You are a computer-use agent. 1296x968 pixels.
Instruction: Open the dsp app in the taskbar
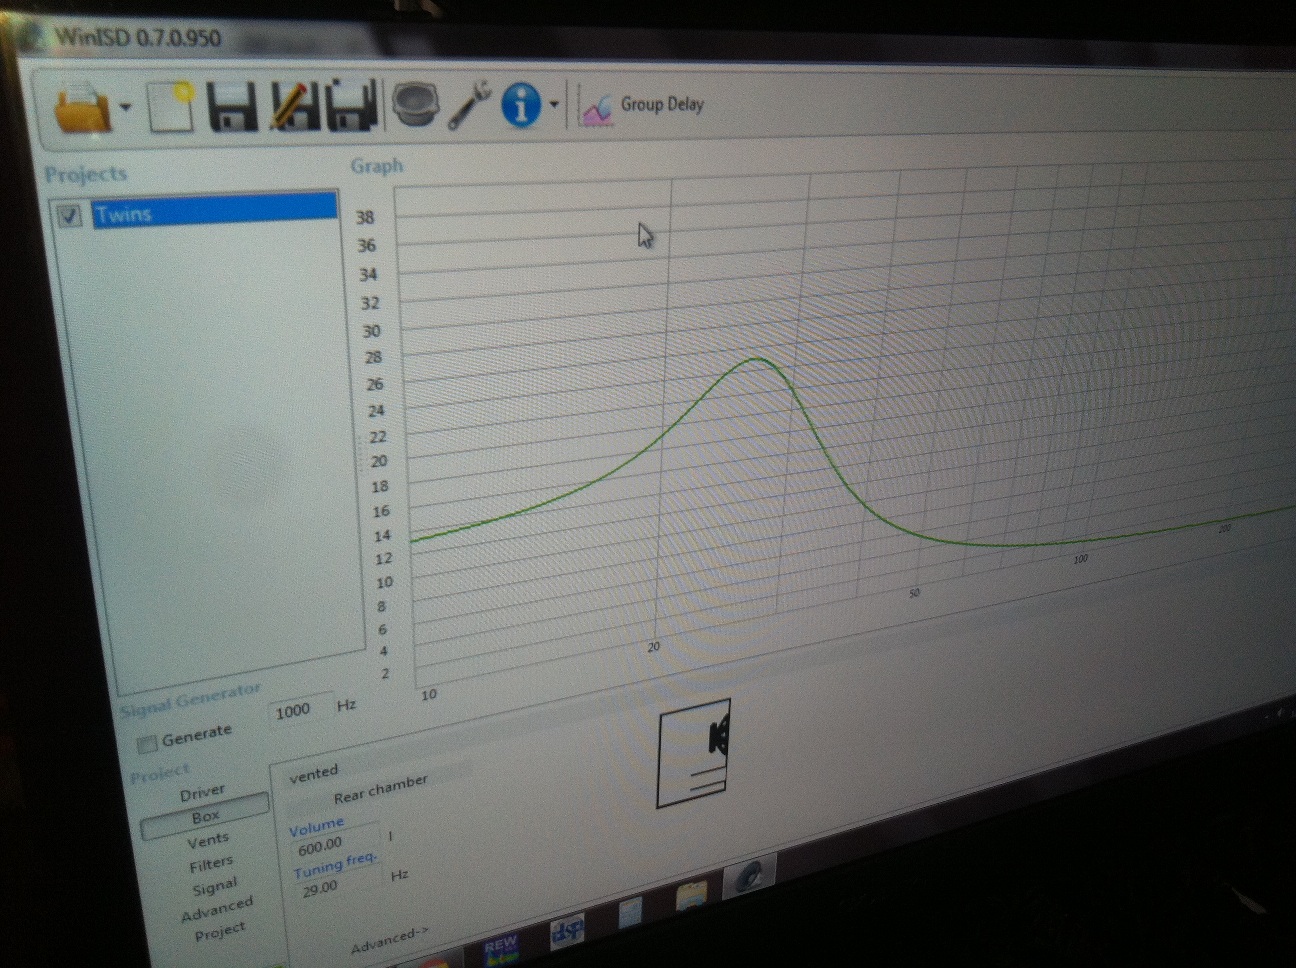566,932
